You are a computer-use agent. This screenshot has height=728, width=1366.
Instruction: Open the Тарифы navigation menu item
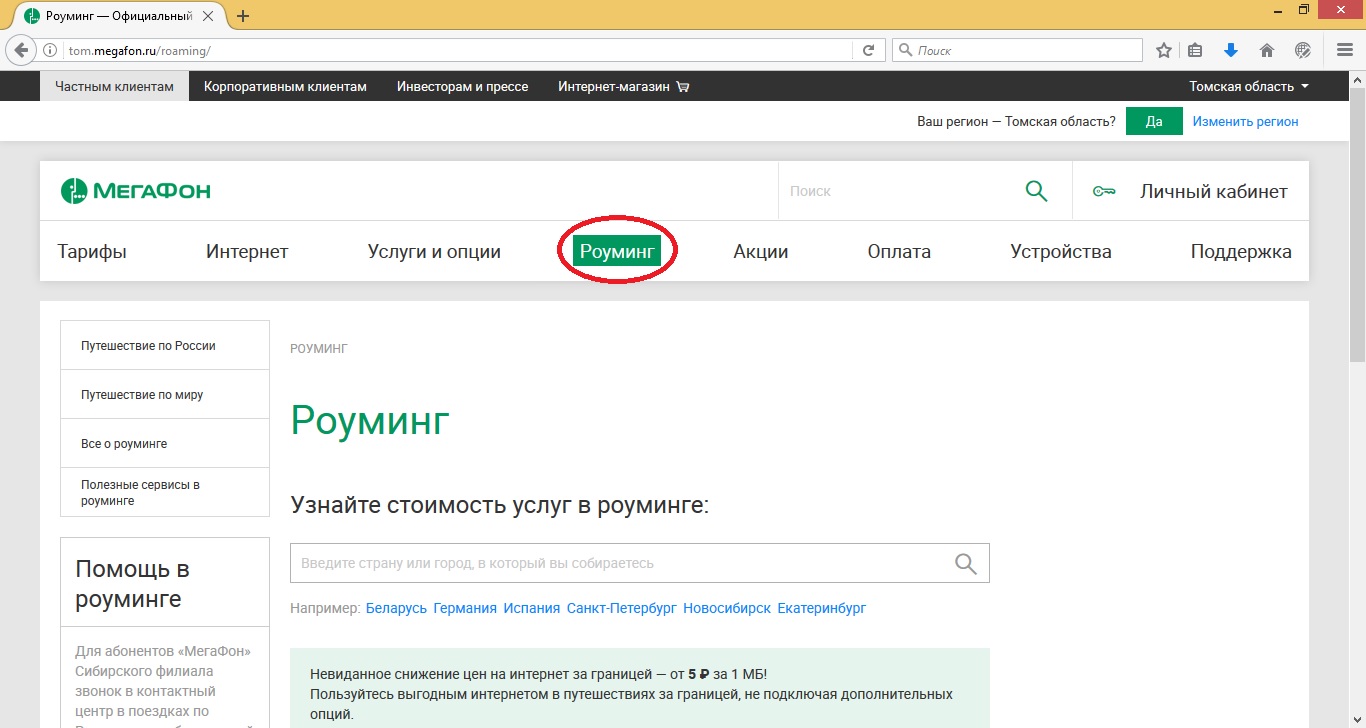coord(91,251)
